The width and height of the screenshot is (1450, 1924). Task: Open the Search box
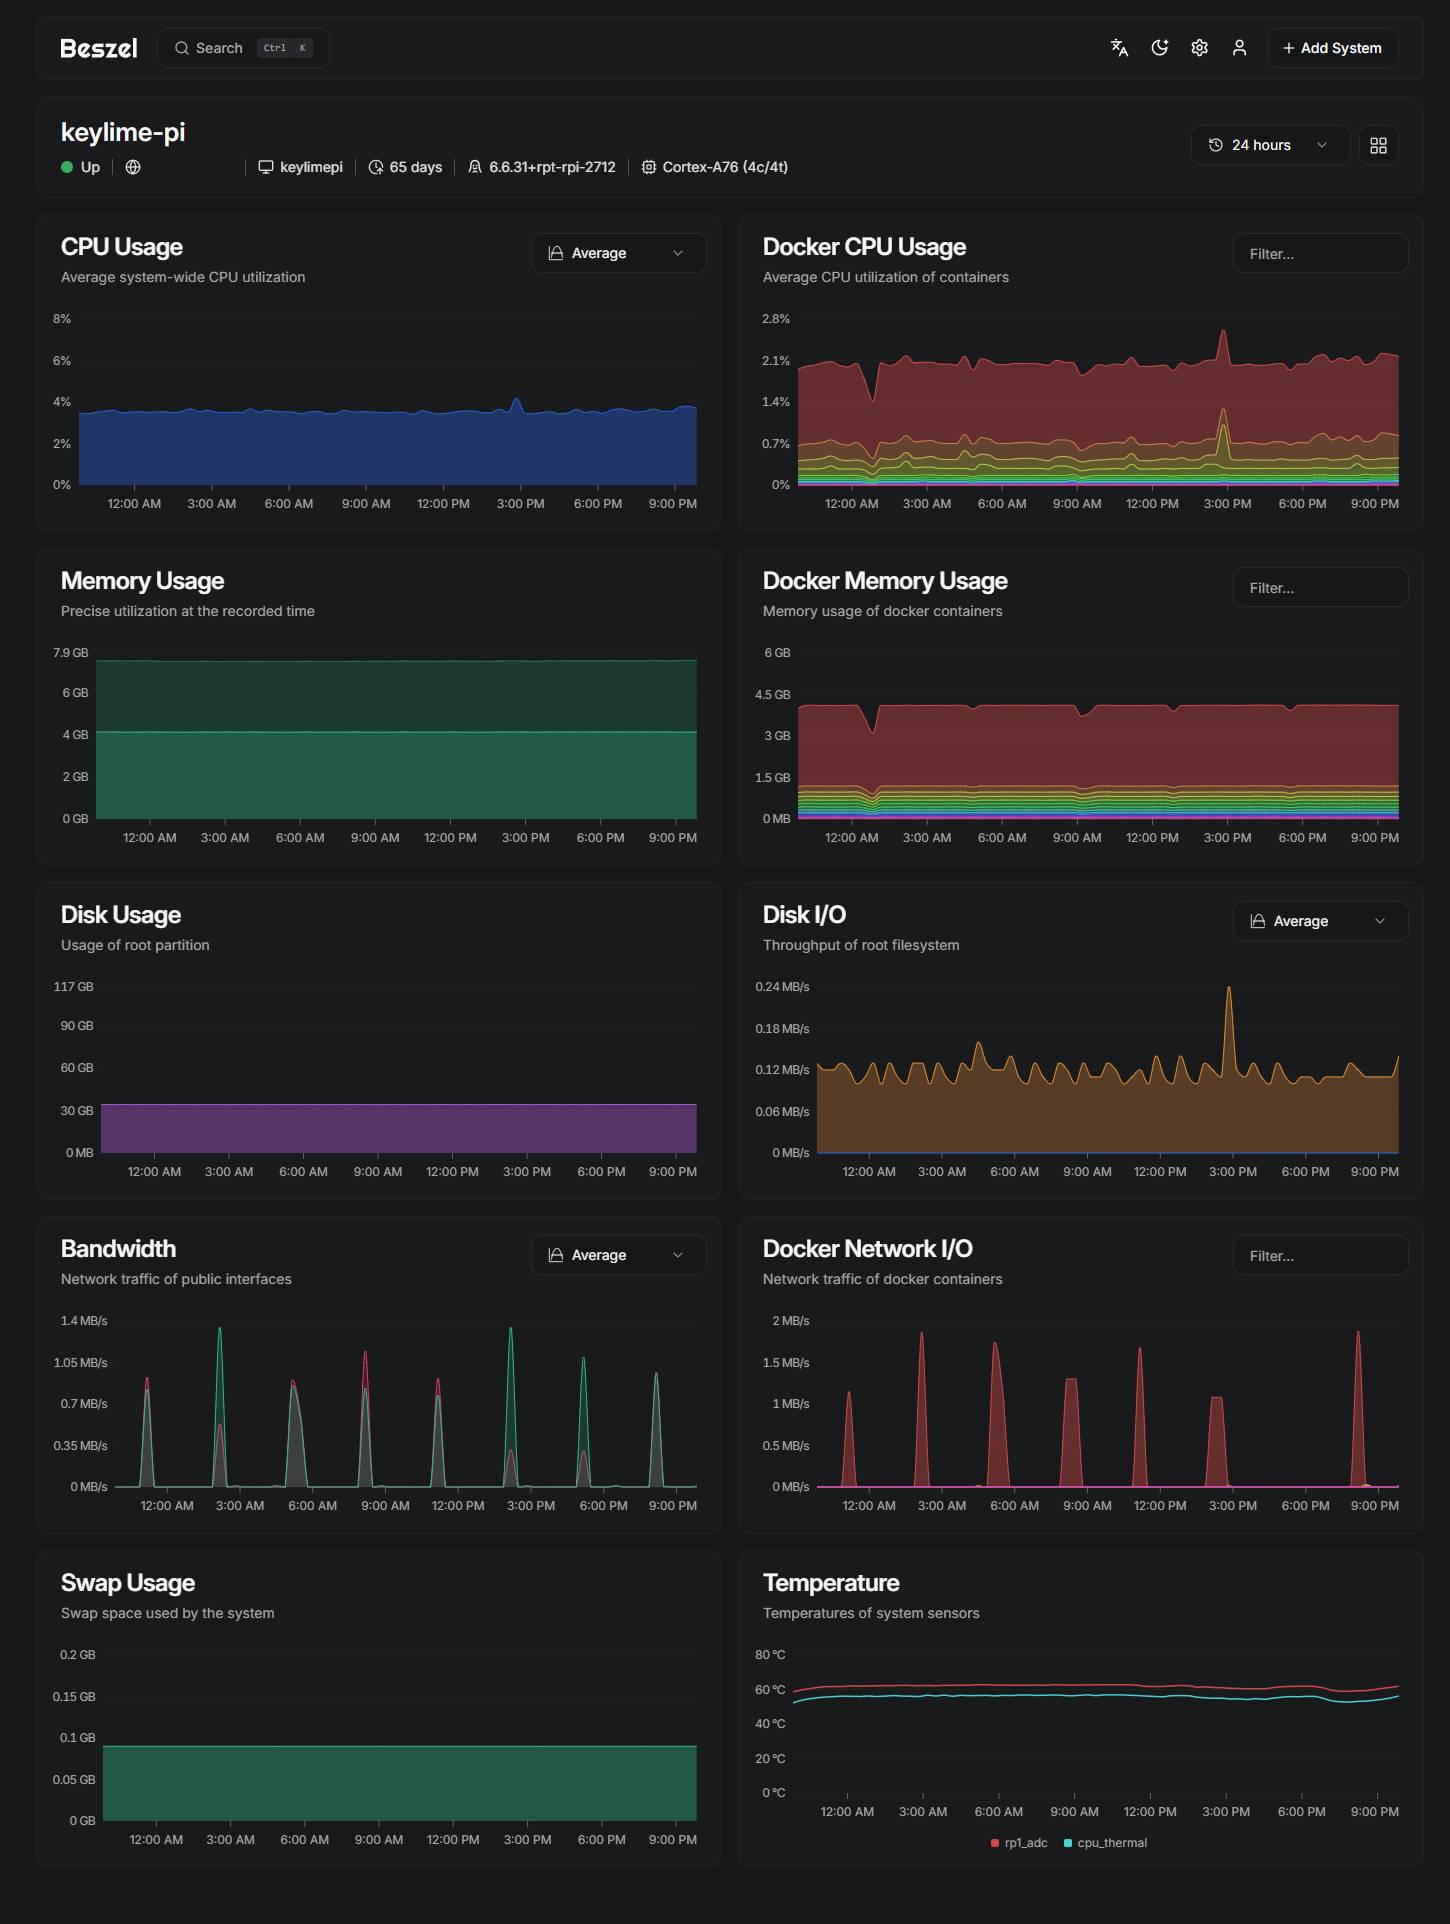click(x=243, y=48)
